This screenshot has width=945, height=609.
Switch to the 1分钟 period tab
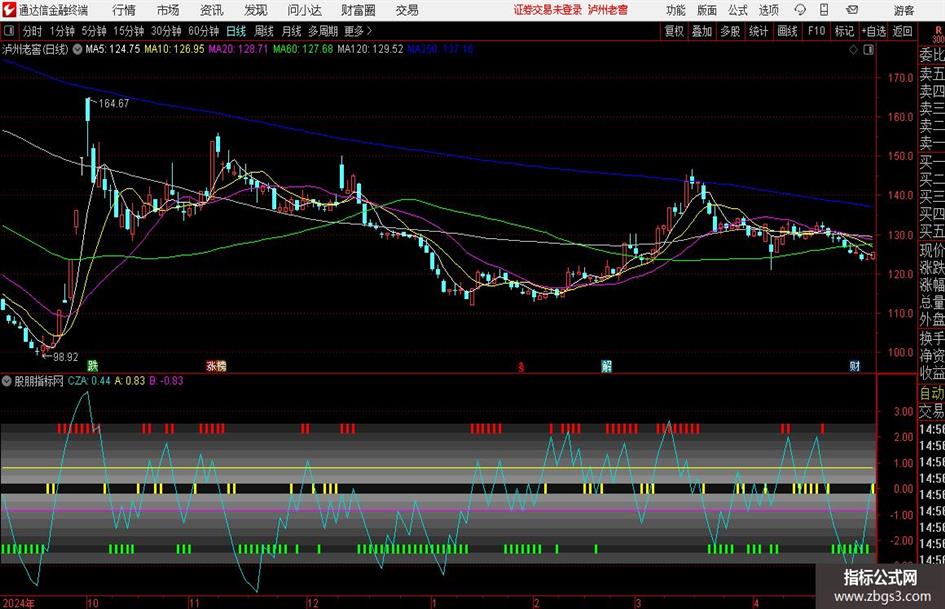click(x=62, y=31)
